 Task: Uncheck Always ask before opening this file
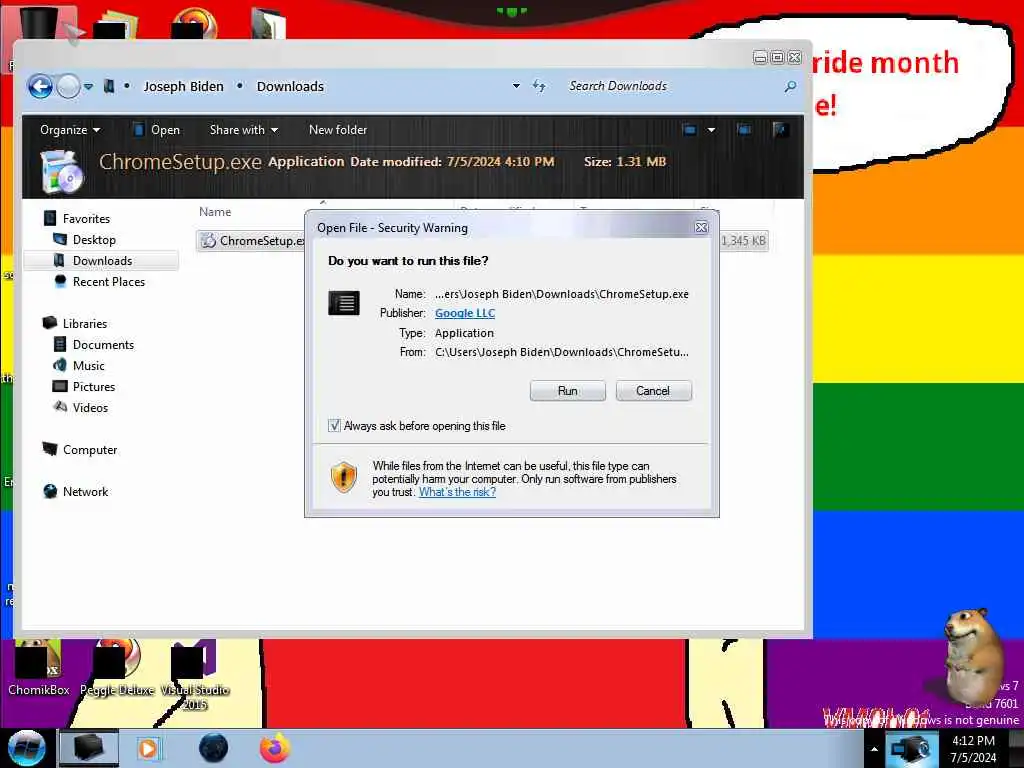[334, 426]
